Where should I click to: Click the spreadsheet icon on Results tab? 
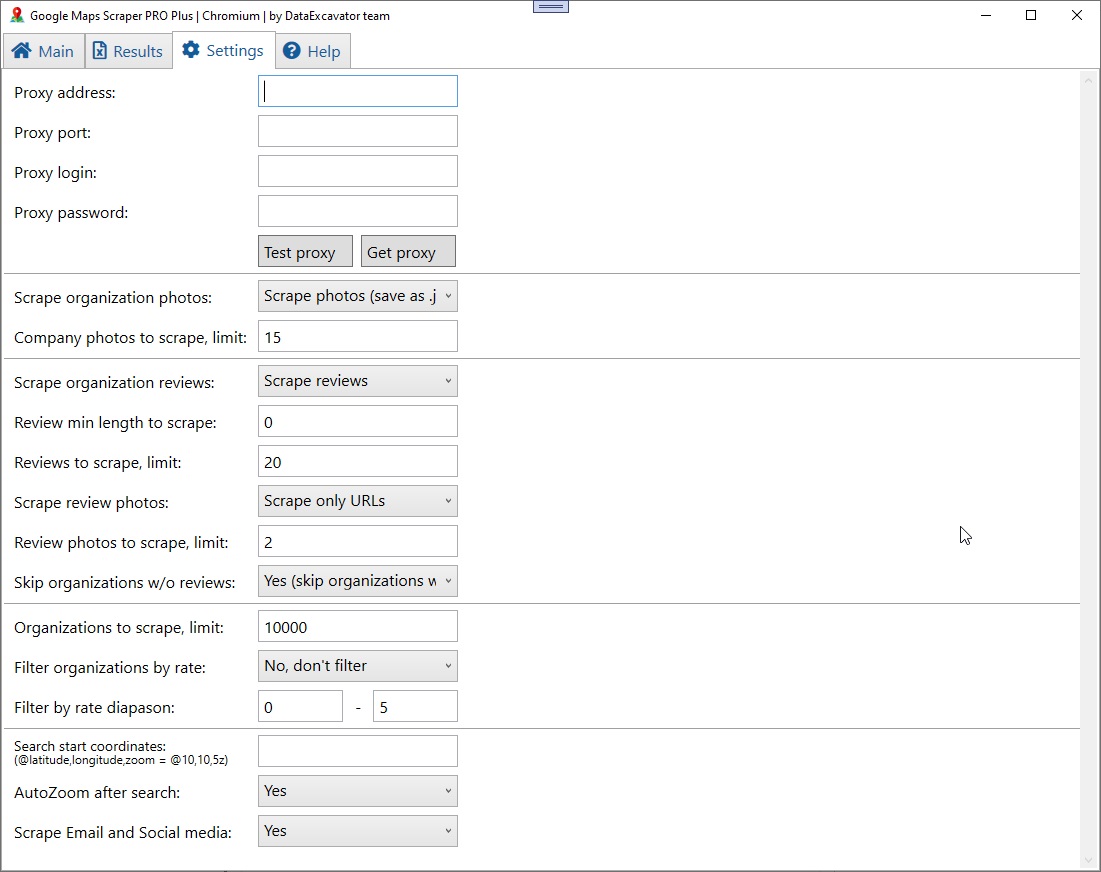[100, 51]
